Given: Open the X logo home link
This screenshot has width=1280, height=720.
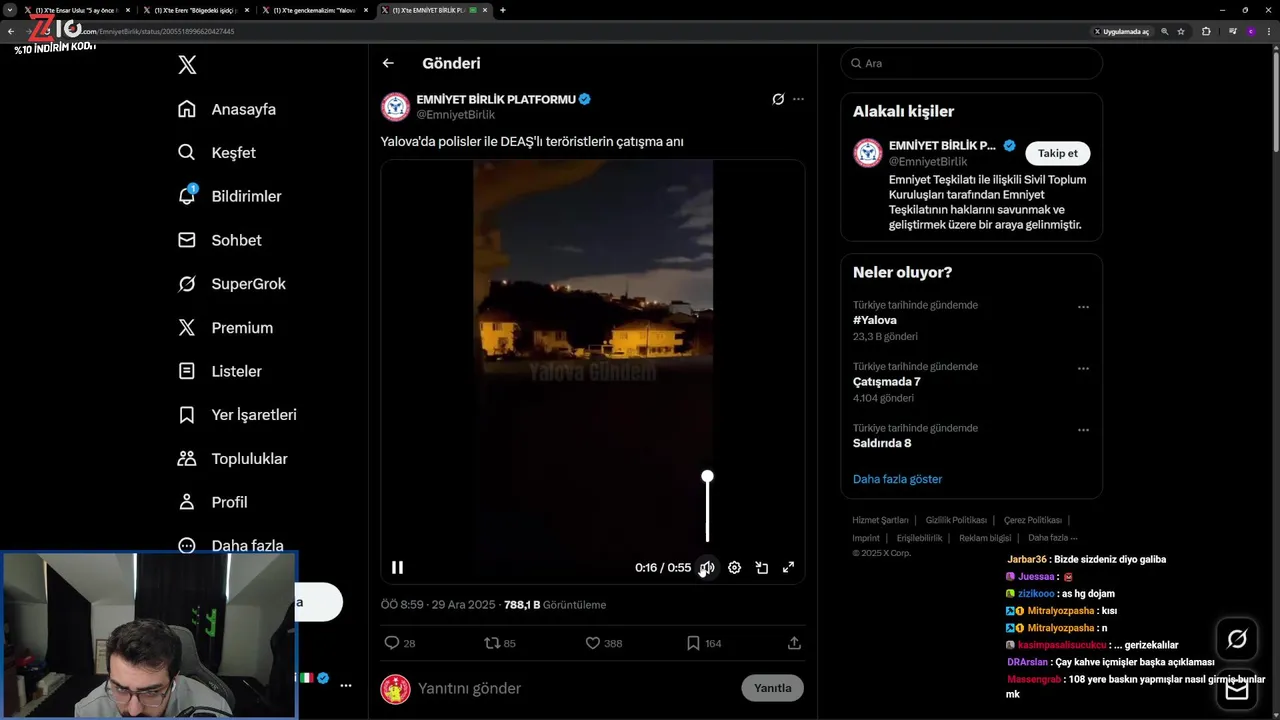Looking at the screenshot, I should [187, 65].
